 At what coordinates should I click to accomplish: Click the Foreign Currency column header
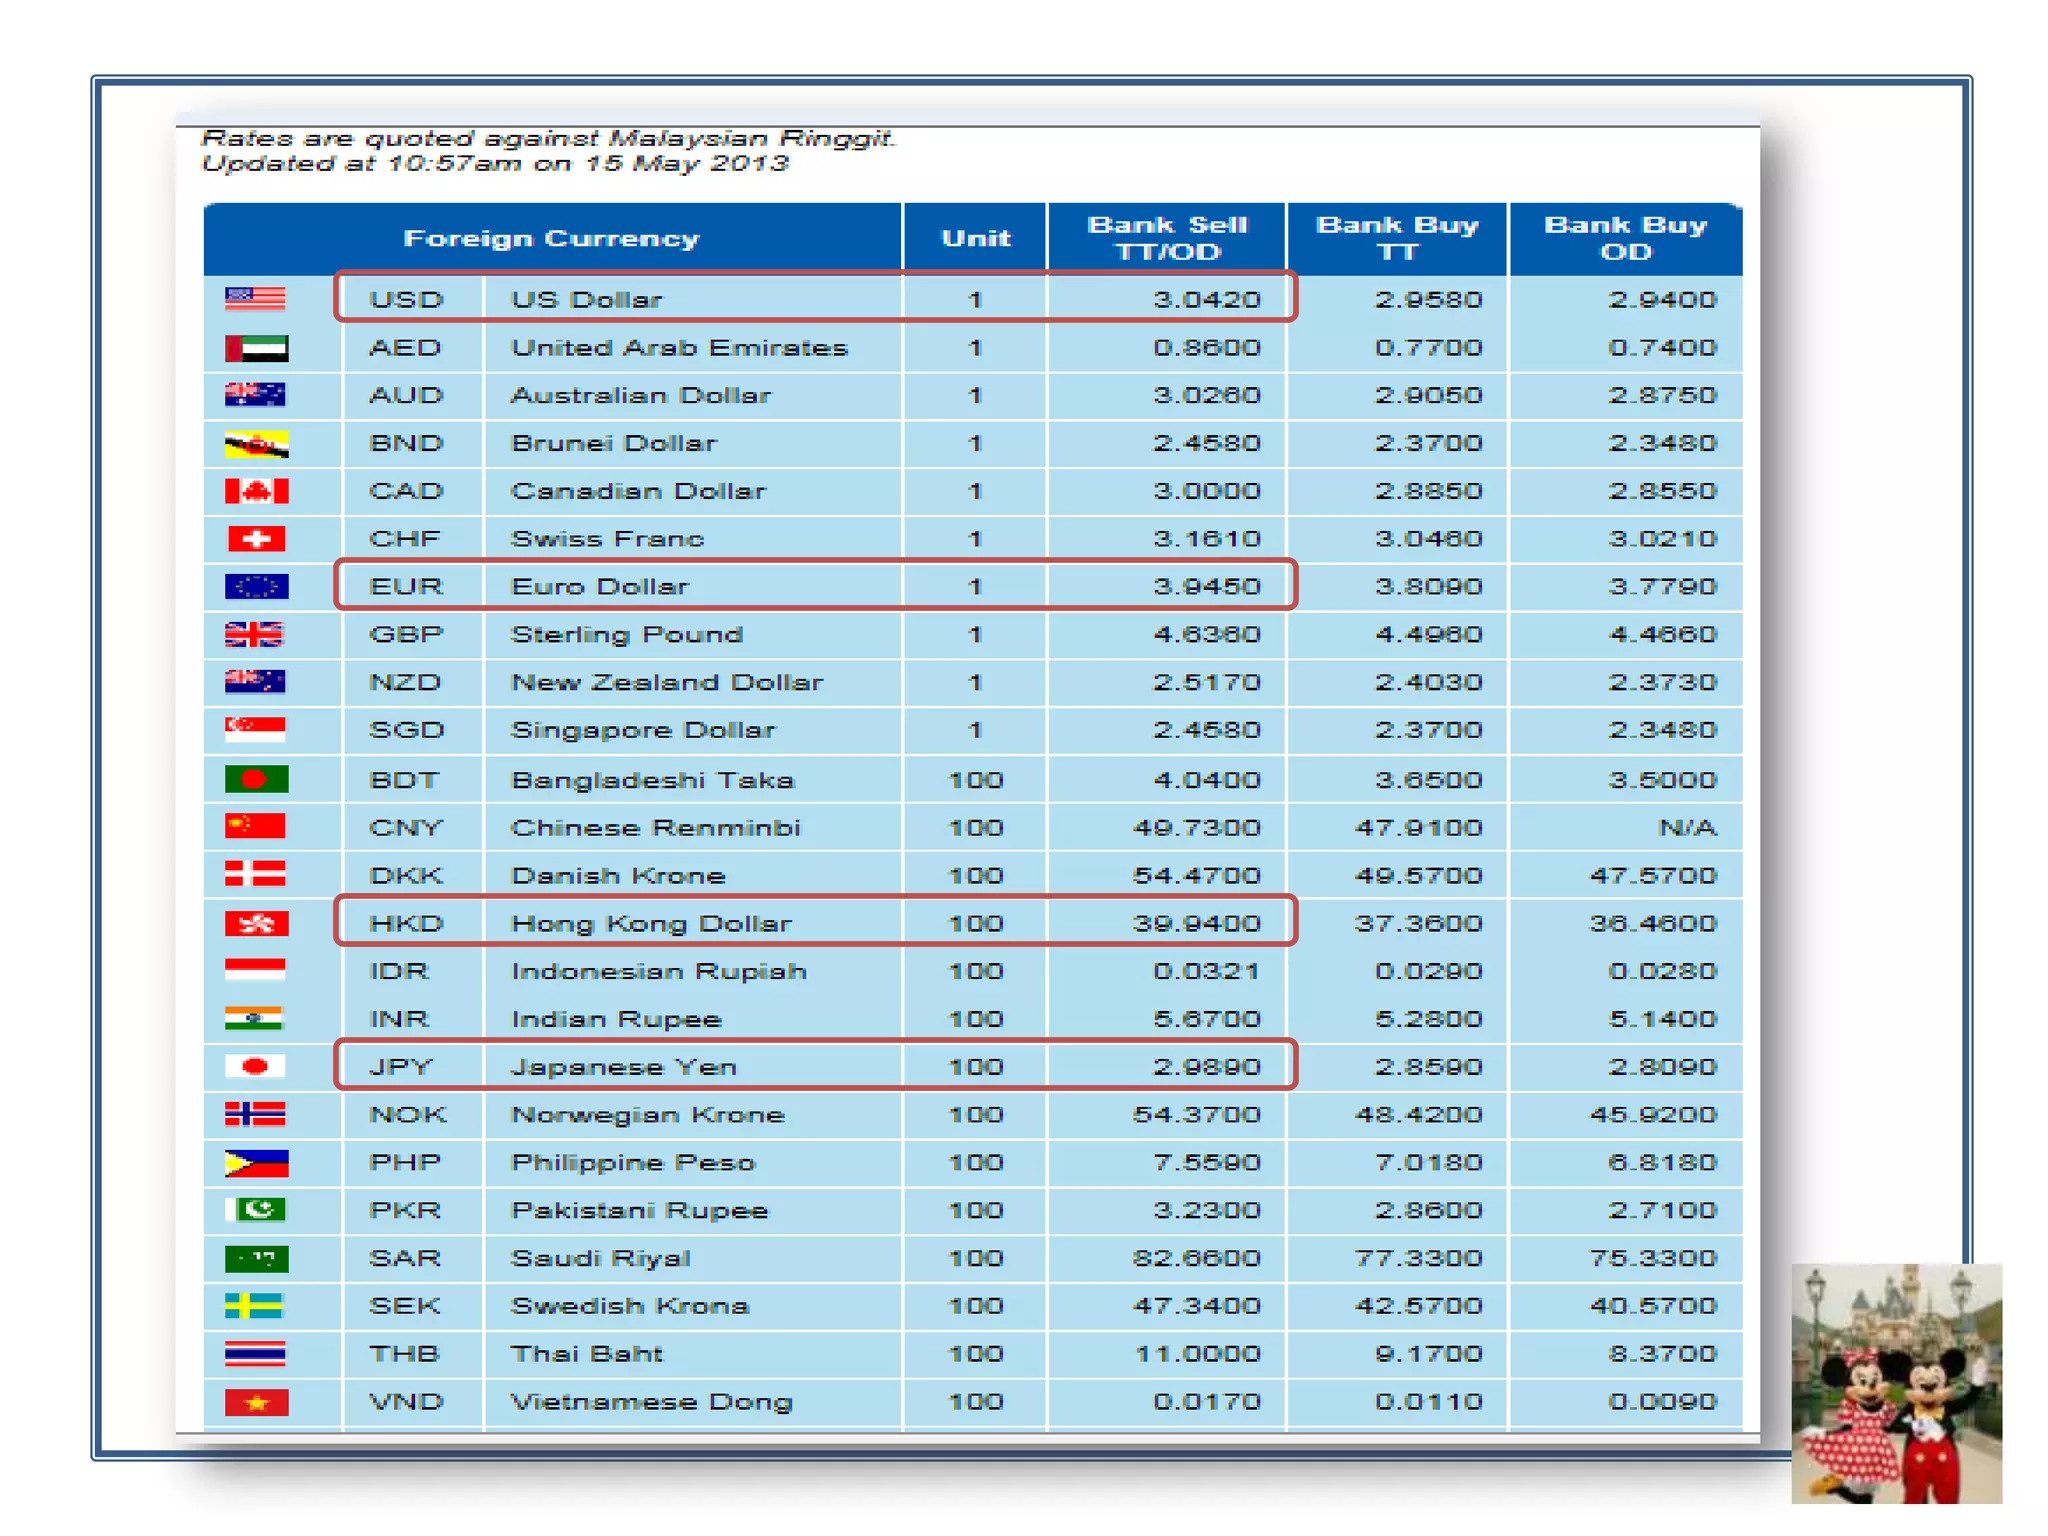(x=551, y=239)
